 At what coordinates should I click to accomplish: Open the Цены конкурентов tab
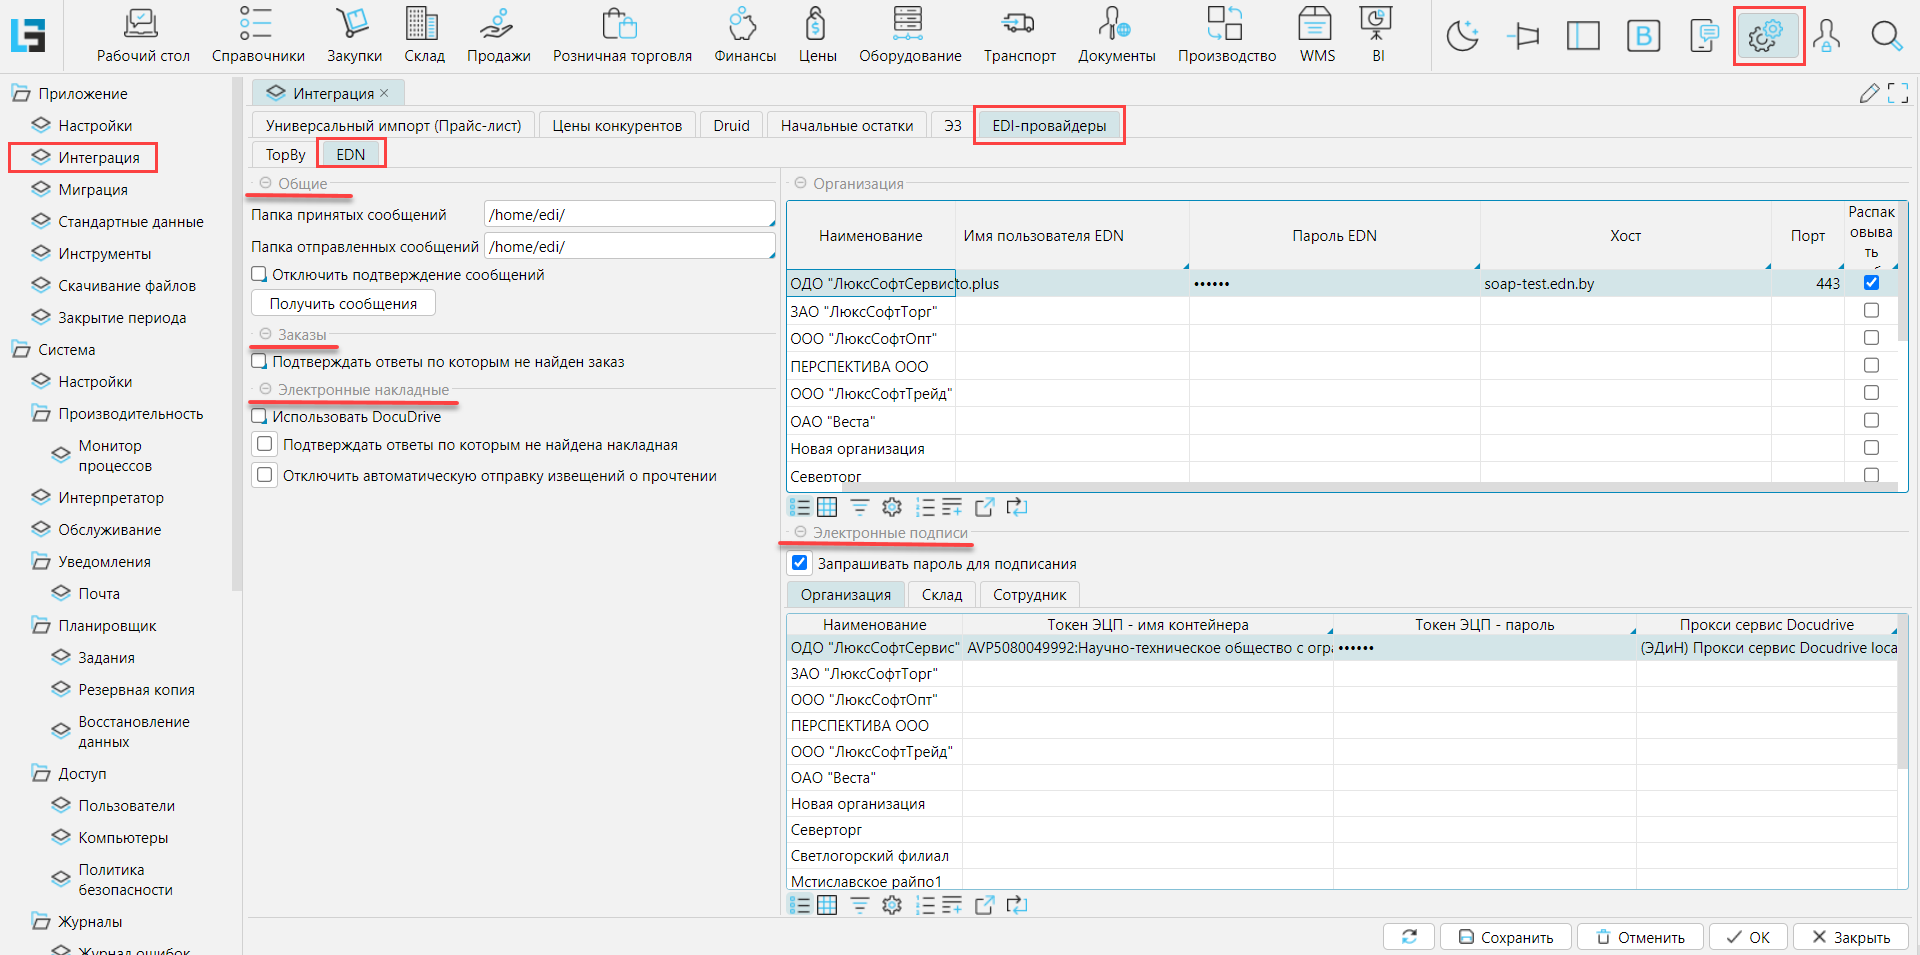click(x=617, y=126)
